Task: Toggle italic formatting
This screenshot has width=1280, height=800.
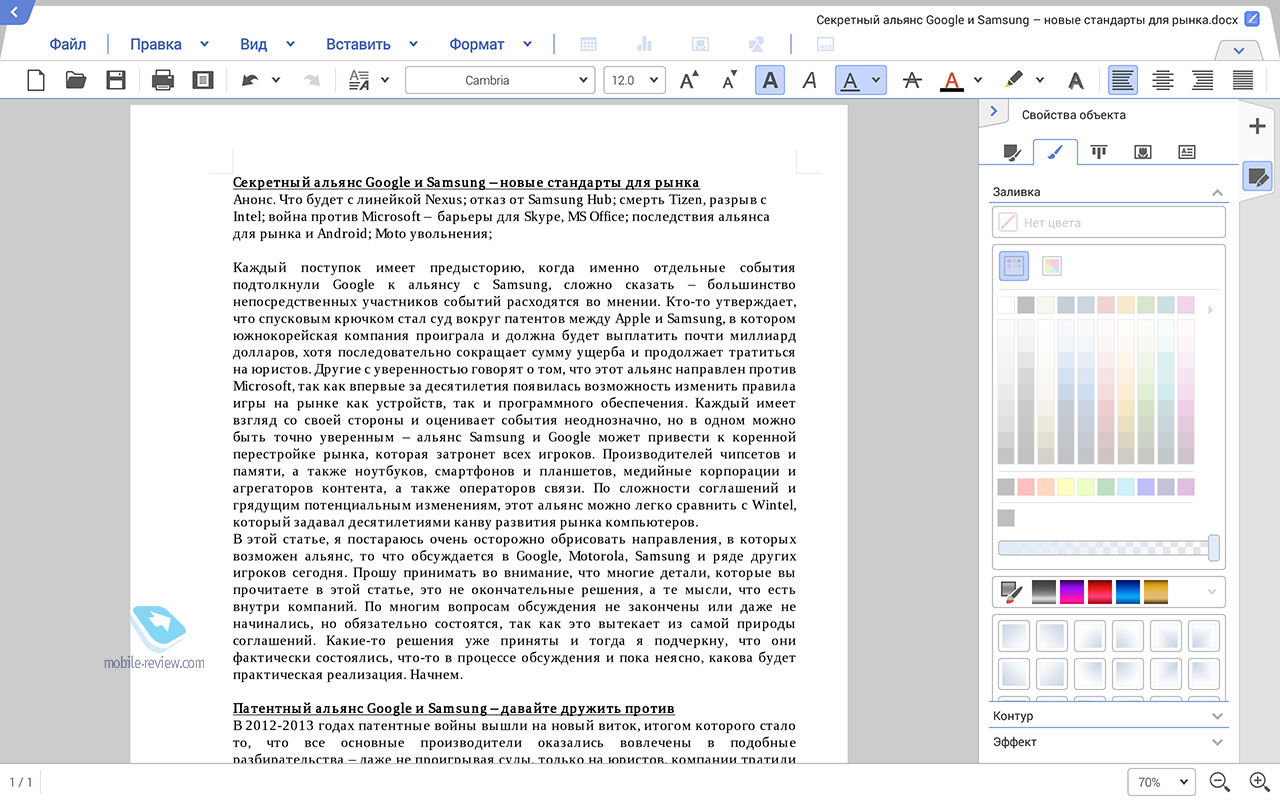Action: tap(810, 80)
